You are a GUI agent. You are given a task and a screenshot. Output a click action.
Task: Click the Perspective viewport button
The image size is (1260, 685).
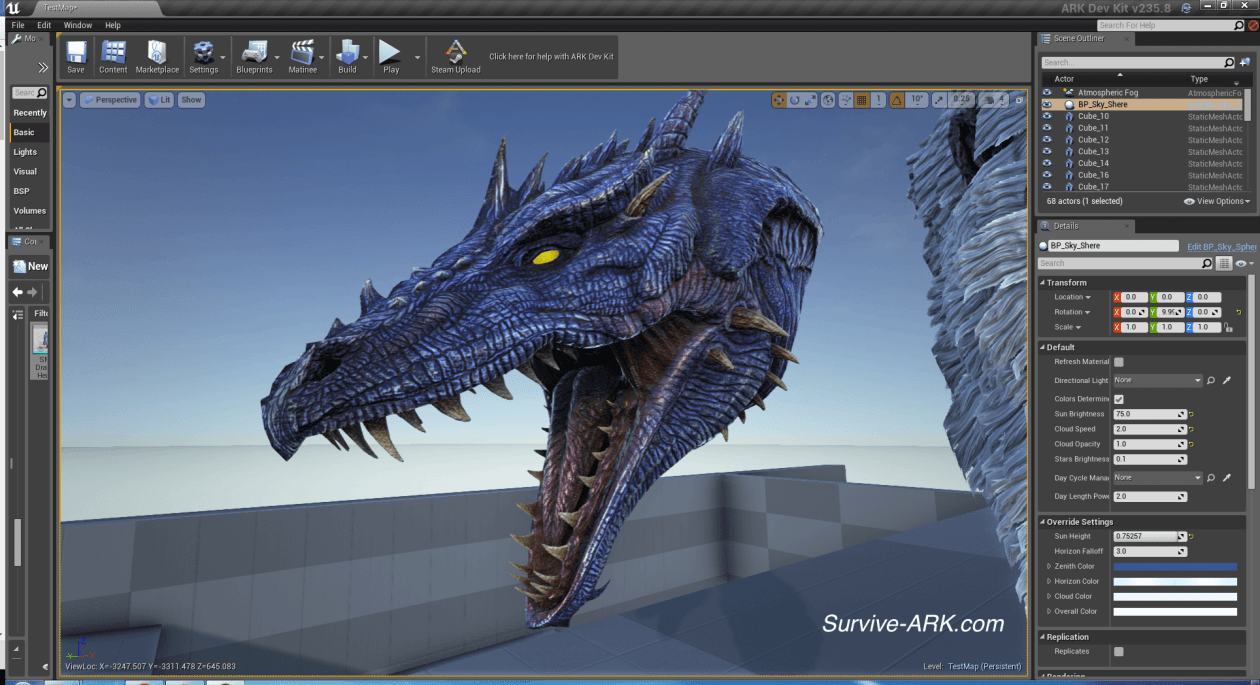110,100
